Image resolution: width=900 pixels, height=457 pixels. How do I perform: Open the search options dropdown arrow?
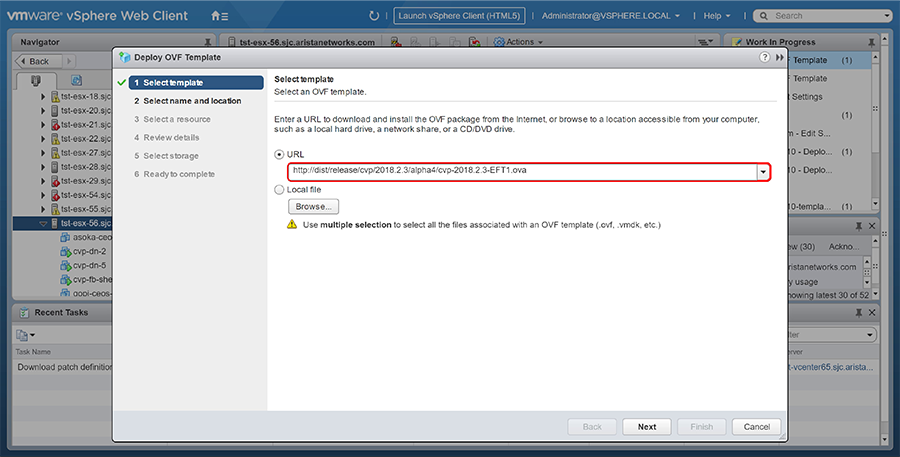click(x=887, y=16)
